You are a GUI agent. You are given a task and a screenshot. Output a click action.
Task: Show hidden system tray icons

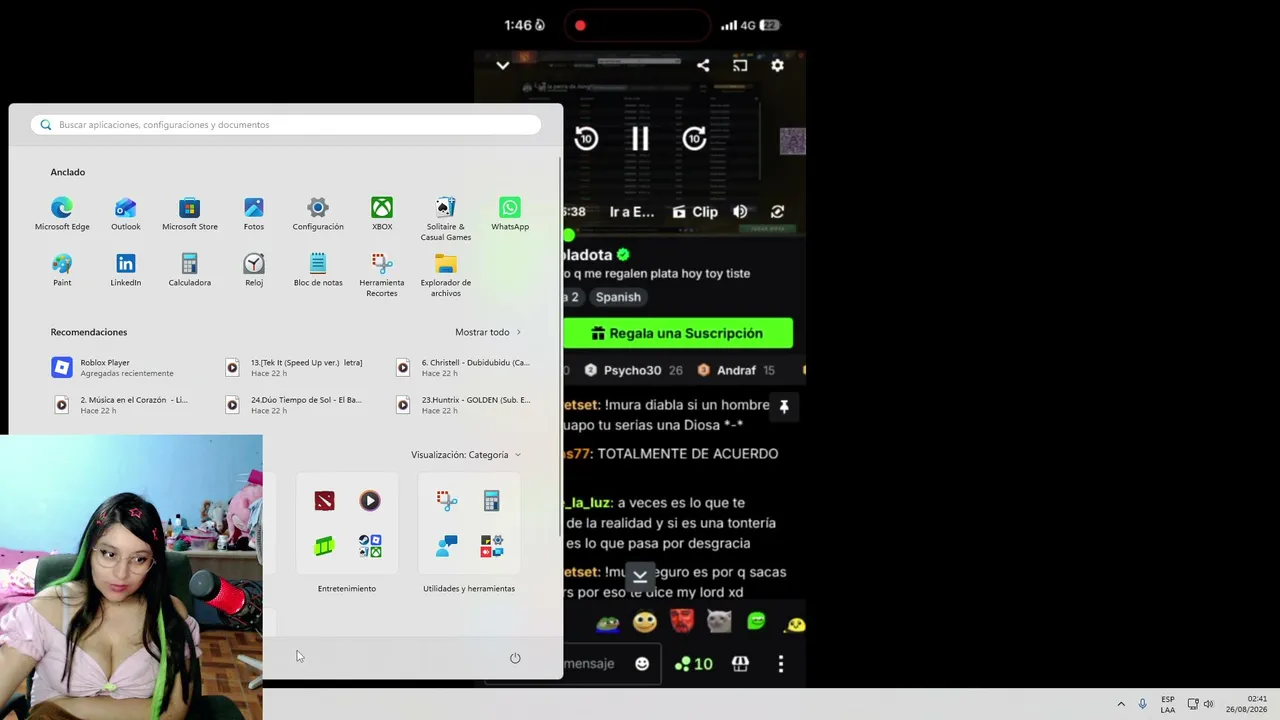point(1121,704)
